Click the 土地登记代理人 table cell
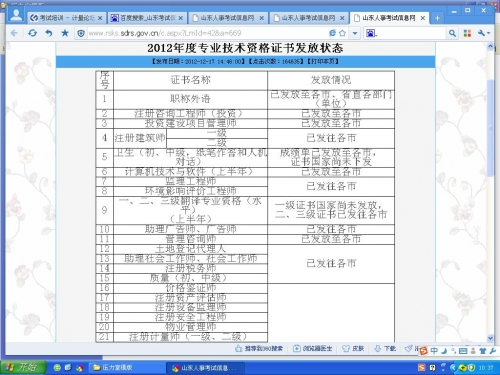This screenshot has height=375, width=500. (x=190, y=249)
